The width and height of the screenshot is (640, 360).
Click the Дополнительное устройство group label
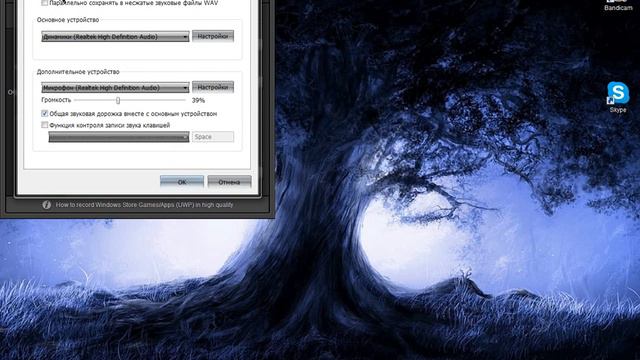78,71
